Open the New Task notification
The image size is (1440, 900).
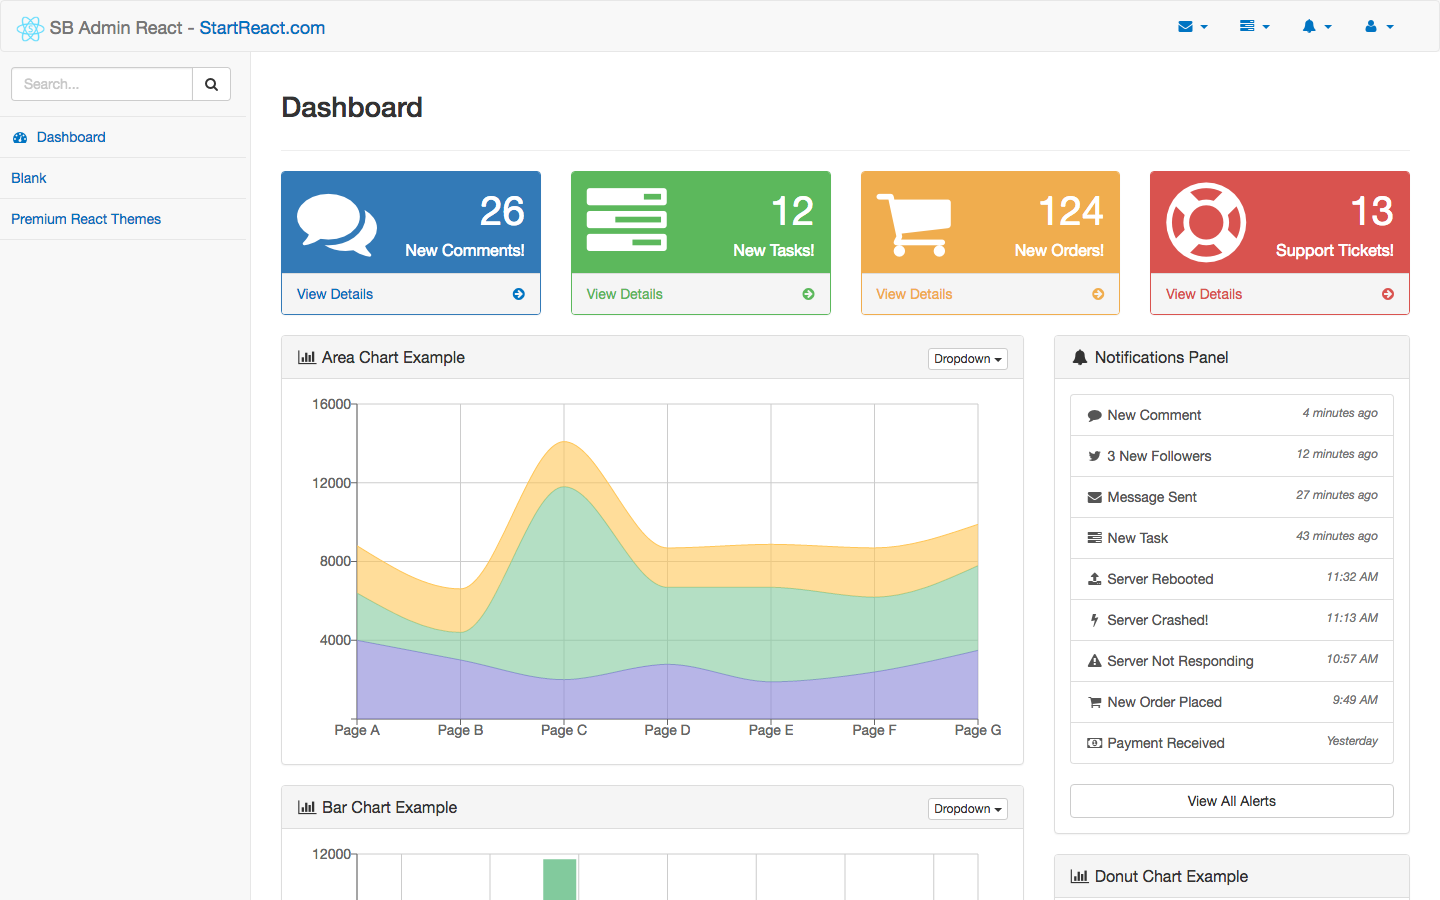(x=1232, y=538)
